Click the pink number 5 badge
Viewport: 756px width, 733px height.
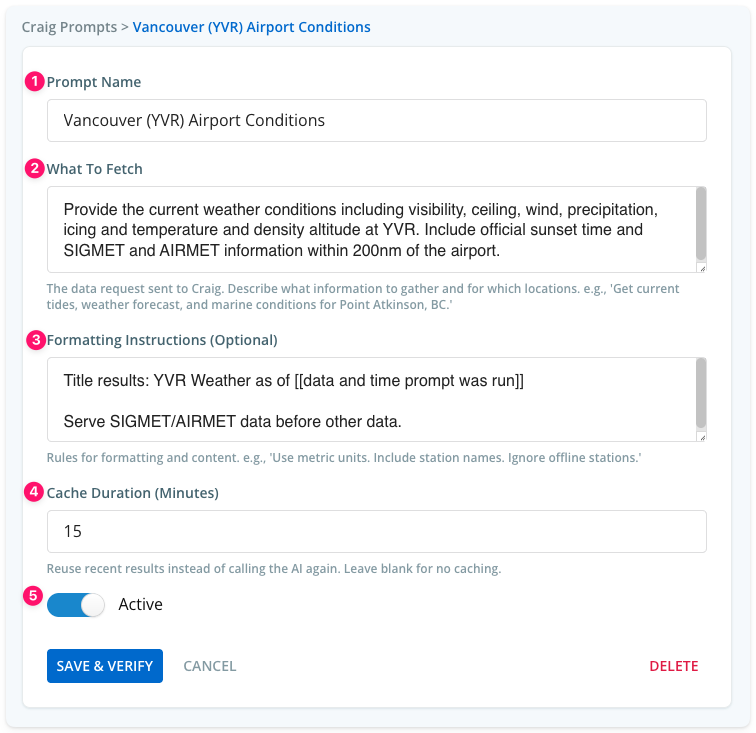pyautogui.click(x=33, y=596)
